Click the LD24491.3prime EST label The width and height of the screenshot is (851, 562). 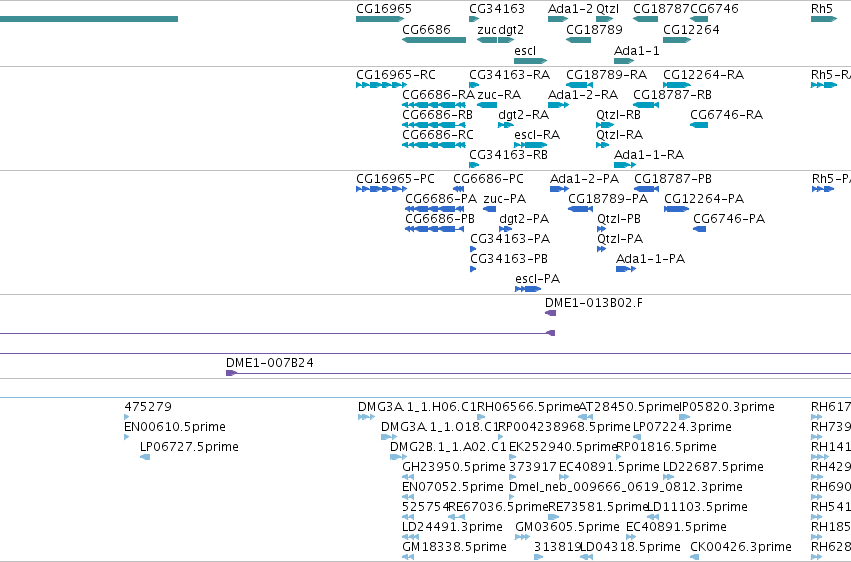pos(452,527)
